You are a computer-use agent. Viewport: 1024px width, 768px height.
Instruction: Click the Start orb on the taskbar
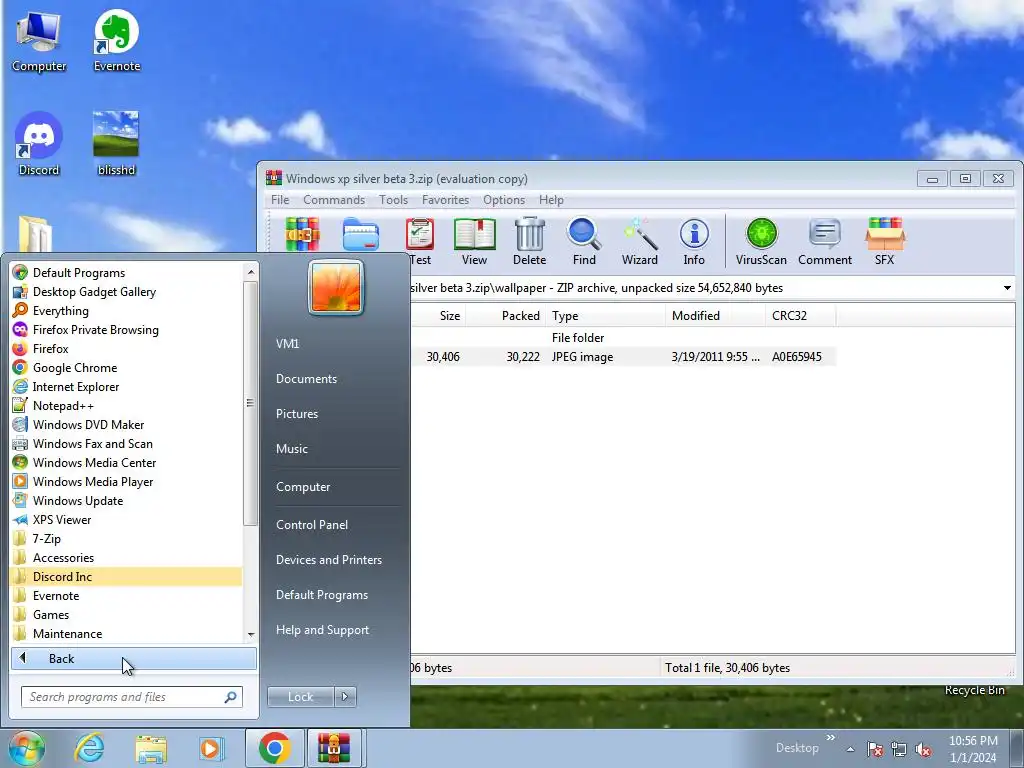click(x=27, y=748)
